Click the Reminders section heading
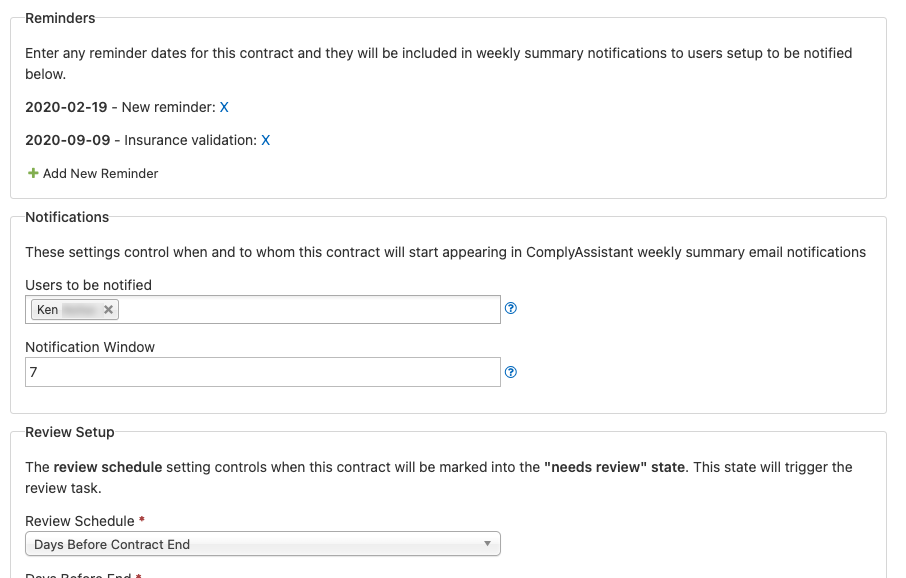The height and width of the screenshot is (578, 906). [x=60, y=18]
